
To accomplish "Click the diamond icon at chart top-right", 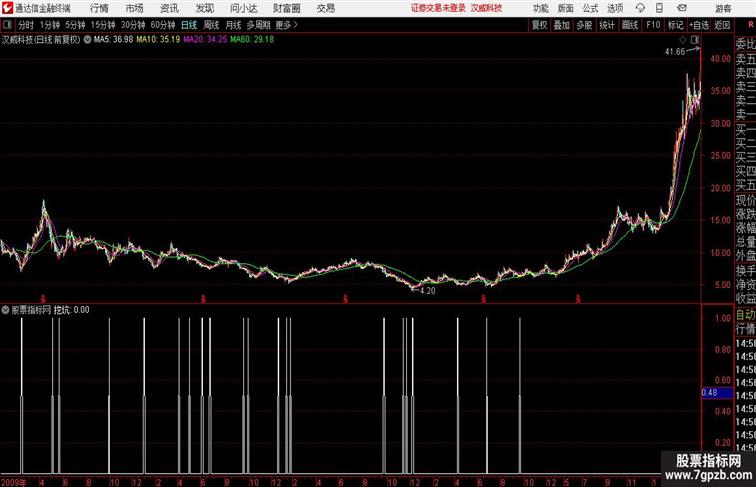I will (x=683, y=40).
